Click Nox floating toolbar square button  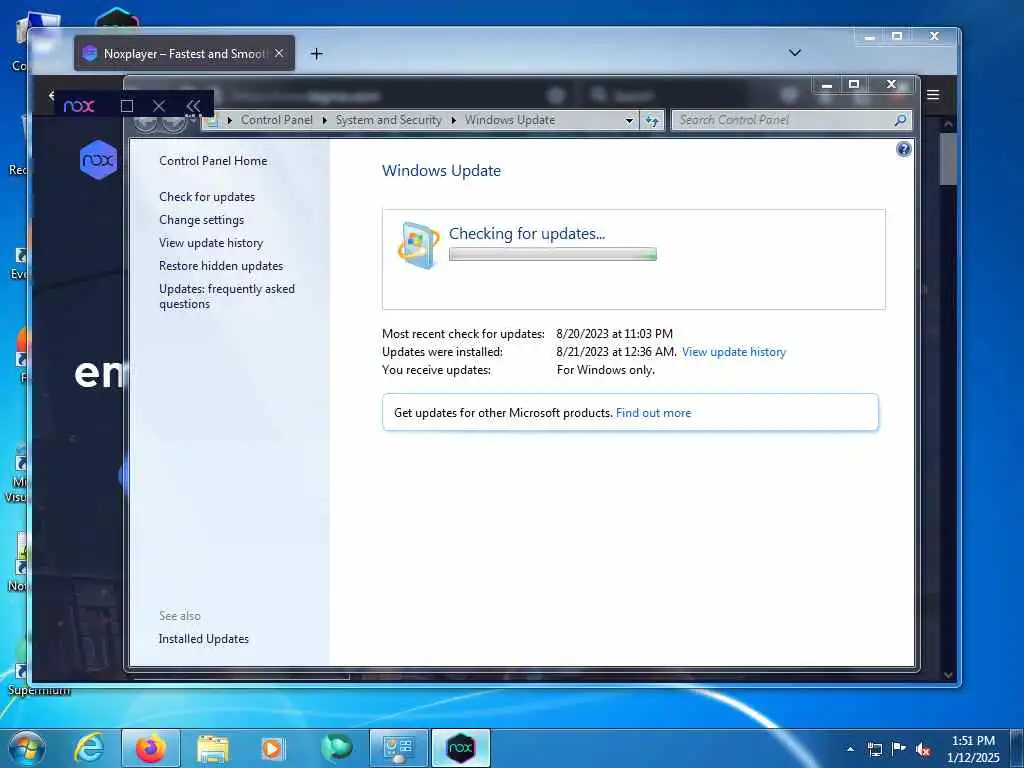point(127,106)
